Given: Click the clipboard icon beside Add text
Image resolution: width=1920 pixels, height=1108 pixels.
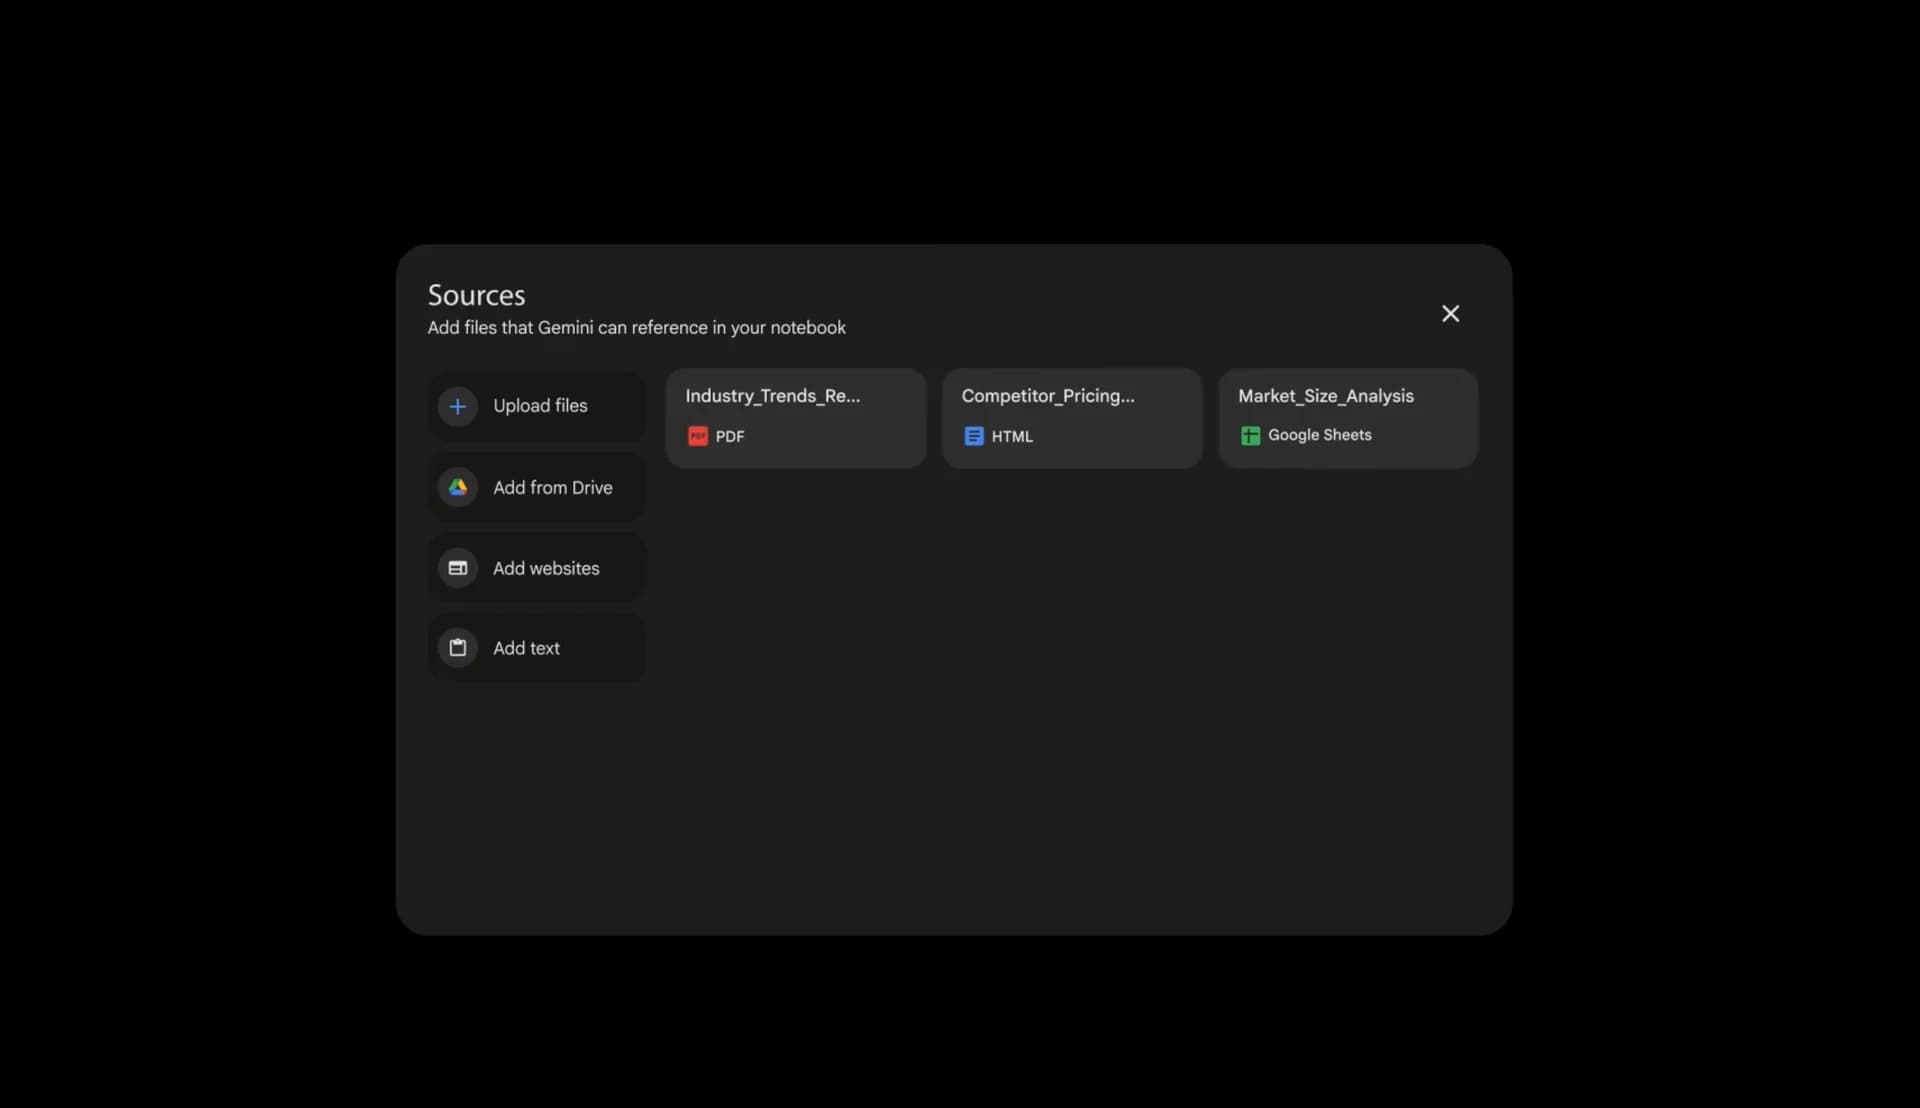Looking at the screenshot, I should pos(457,647).
